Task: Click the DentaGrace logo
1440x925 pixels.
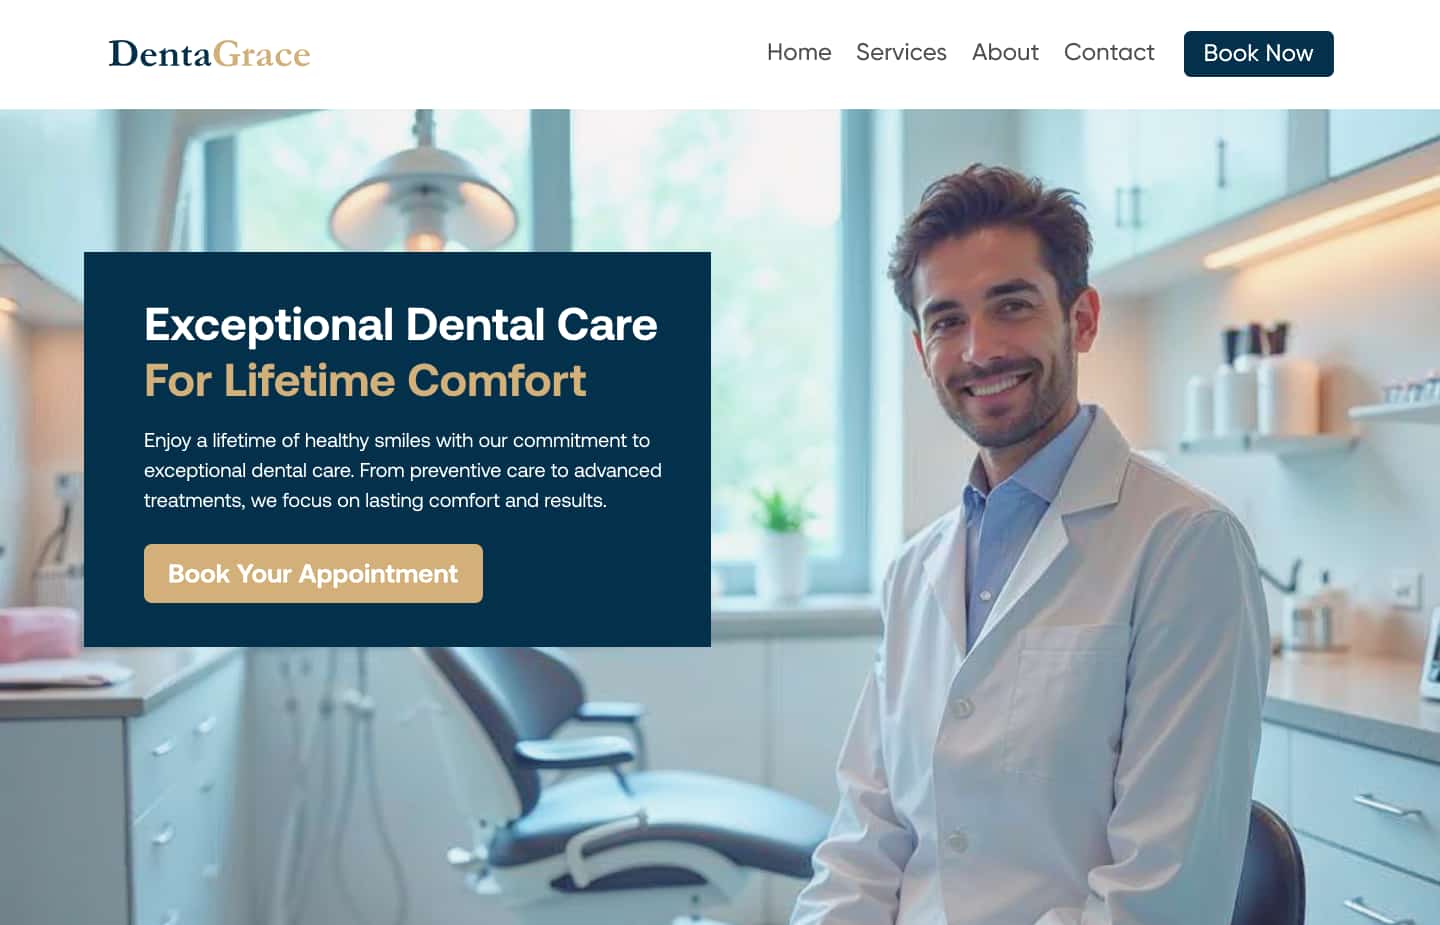Action: (209, 53)
